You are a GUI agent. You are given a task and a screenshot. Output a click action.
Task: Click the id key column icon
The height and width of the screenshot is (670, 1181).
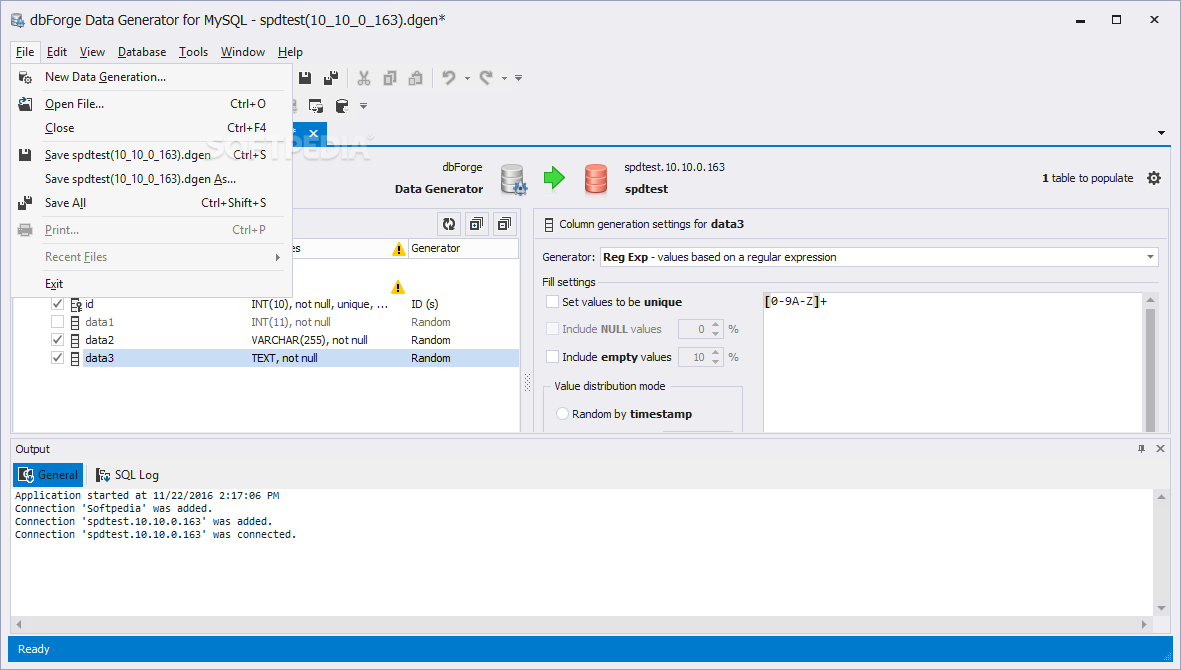[x=75, y=304]
